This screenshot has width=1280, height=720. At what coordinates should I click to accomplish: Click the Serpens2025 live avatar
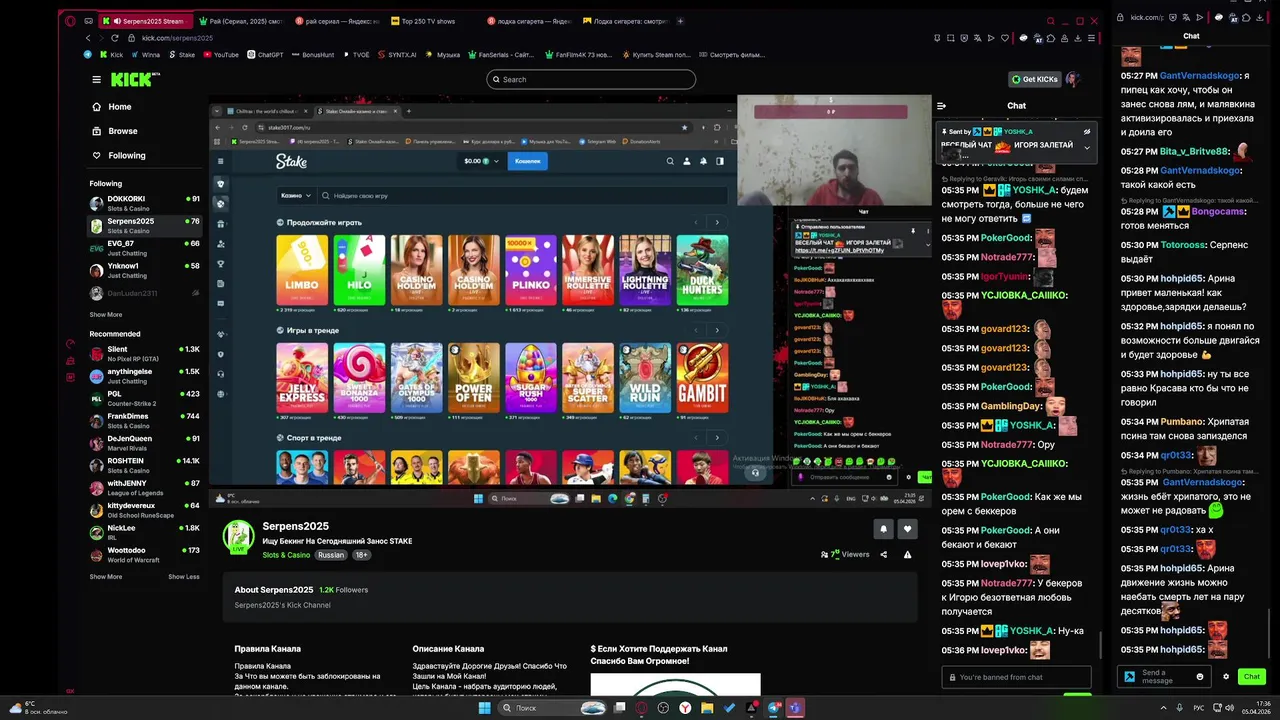tap(238, 537)
